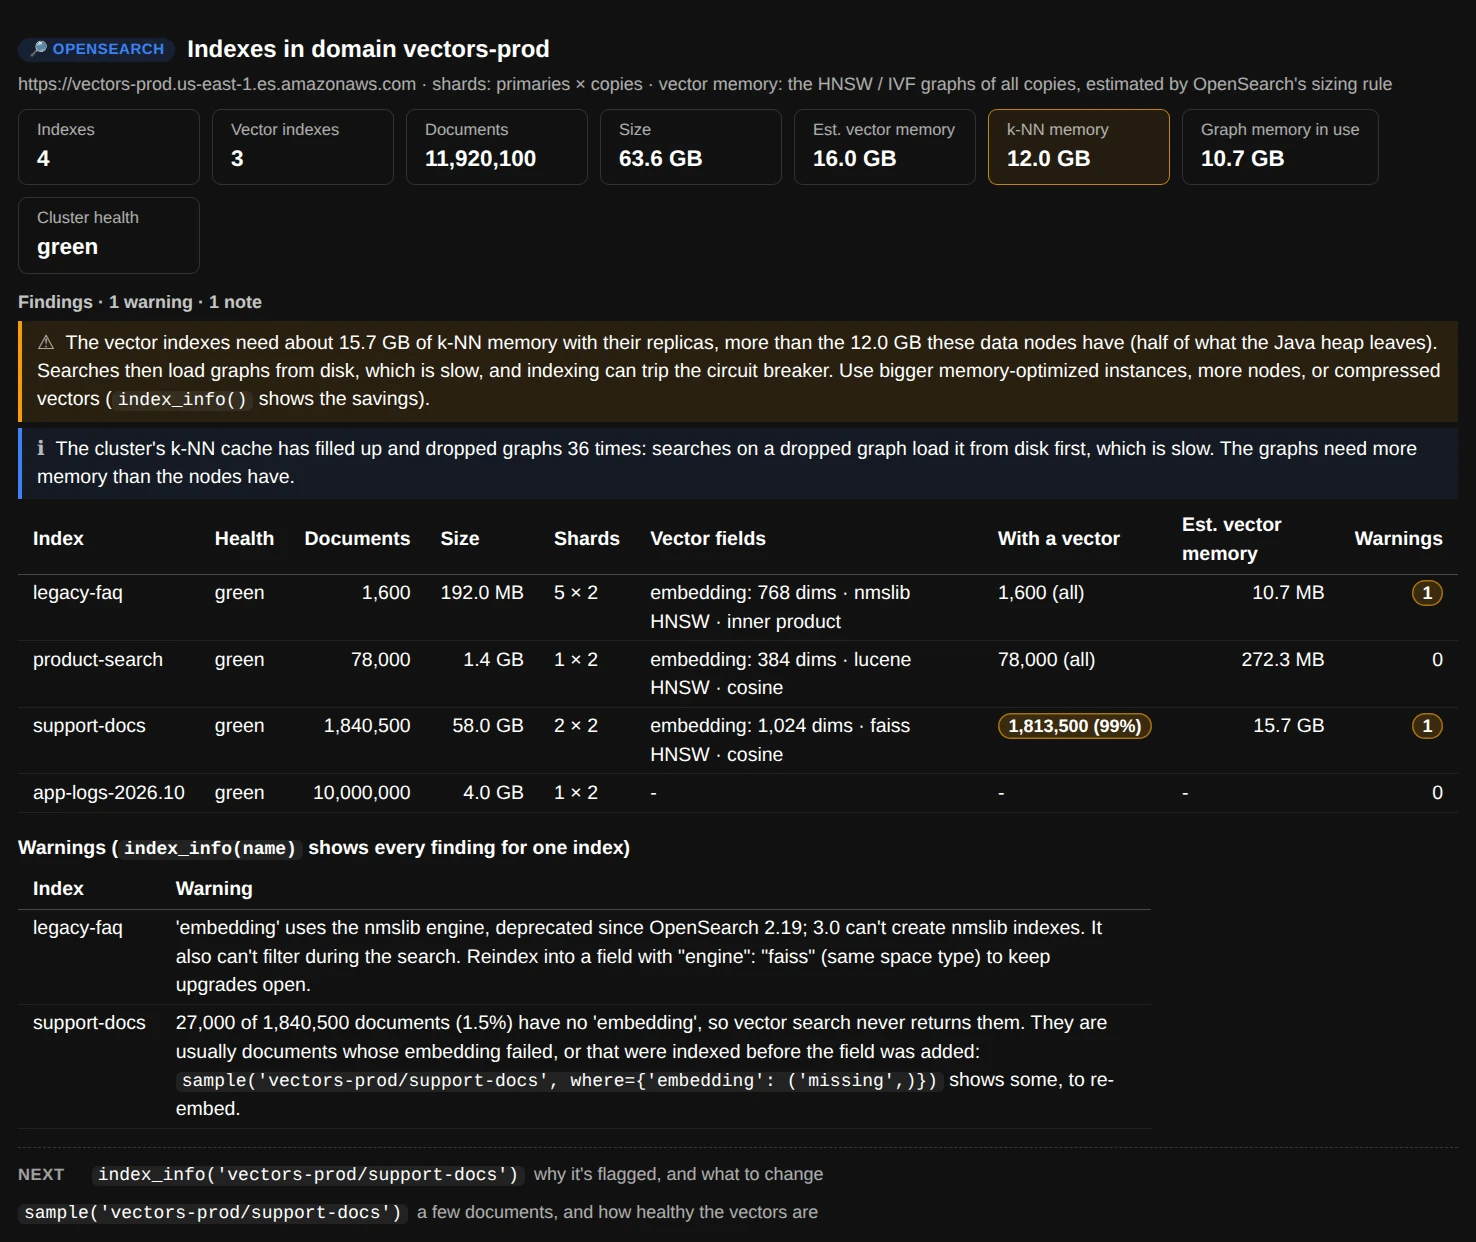Select the app-logs-2026.10 index name
The image size is (1476, 1242).
[x=109, y=793]
